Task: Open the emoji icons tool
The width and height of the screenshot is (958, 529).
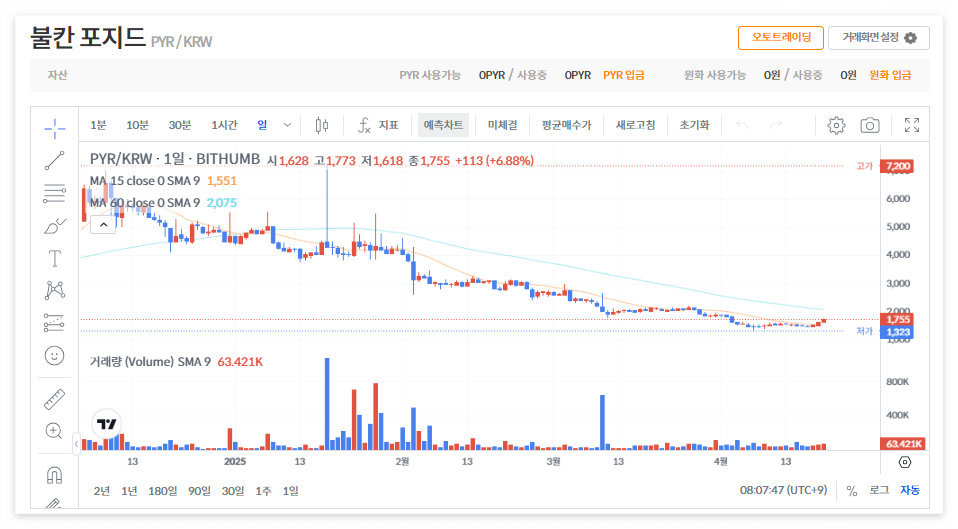Action: click(54, 356)
